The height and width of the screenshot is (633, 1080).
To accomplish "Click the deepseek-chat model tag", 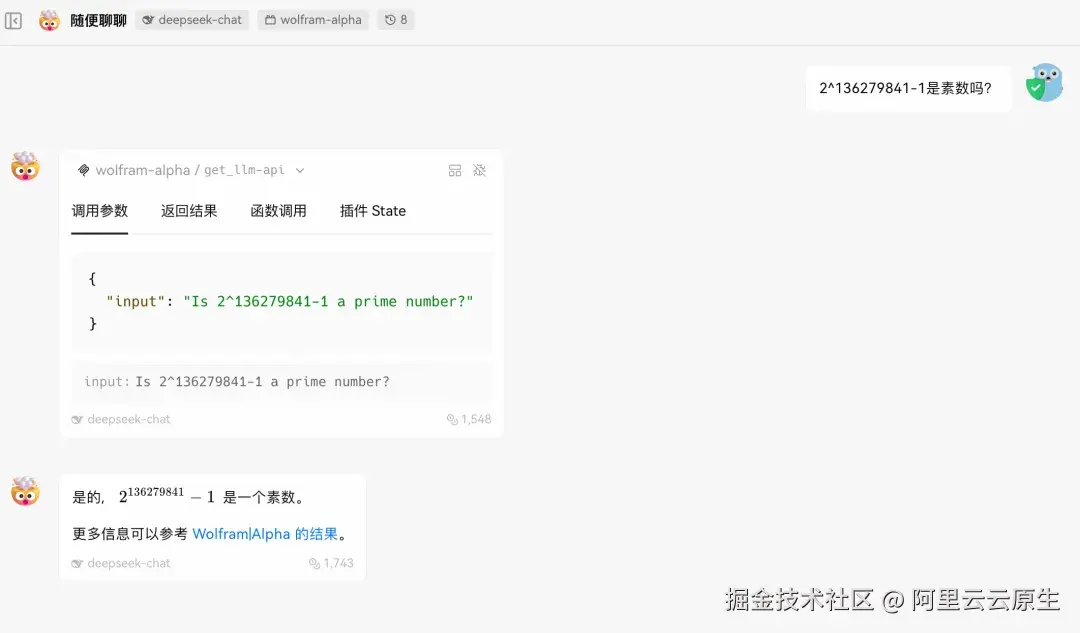I will (192, 19).
